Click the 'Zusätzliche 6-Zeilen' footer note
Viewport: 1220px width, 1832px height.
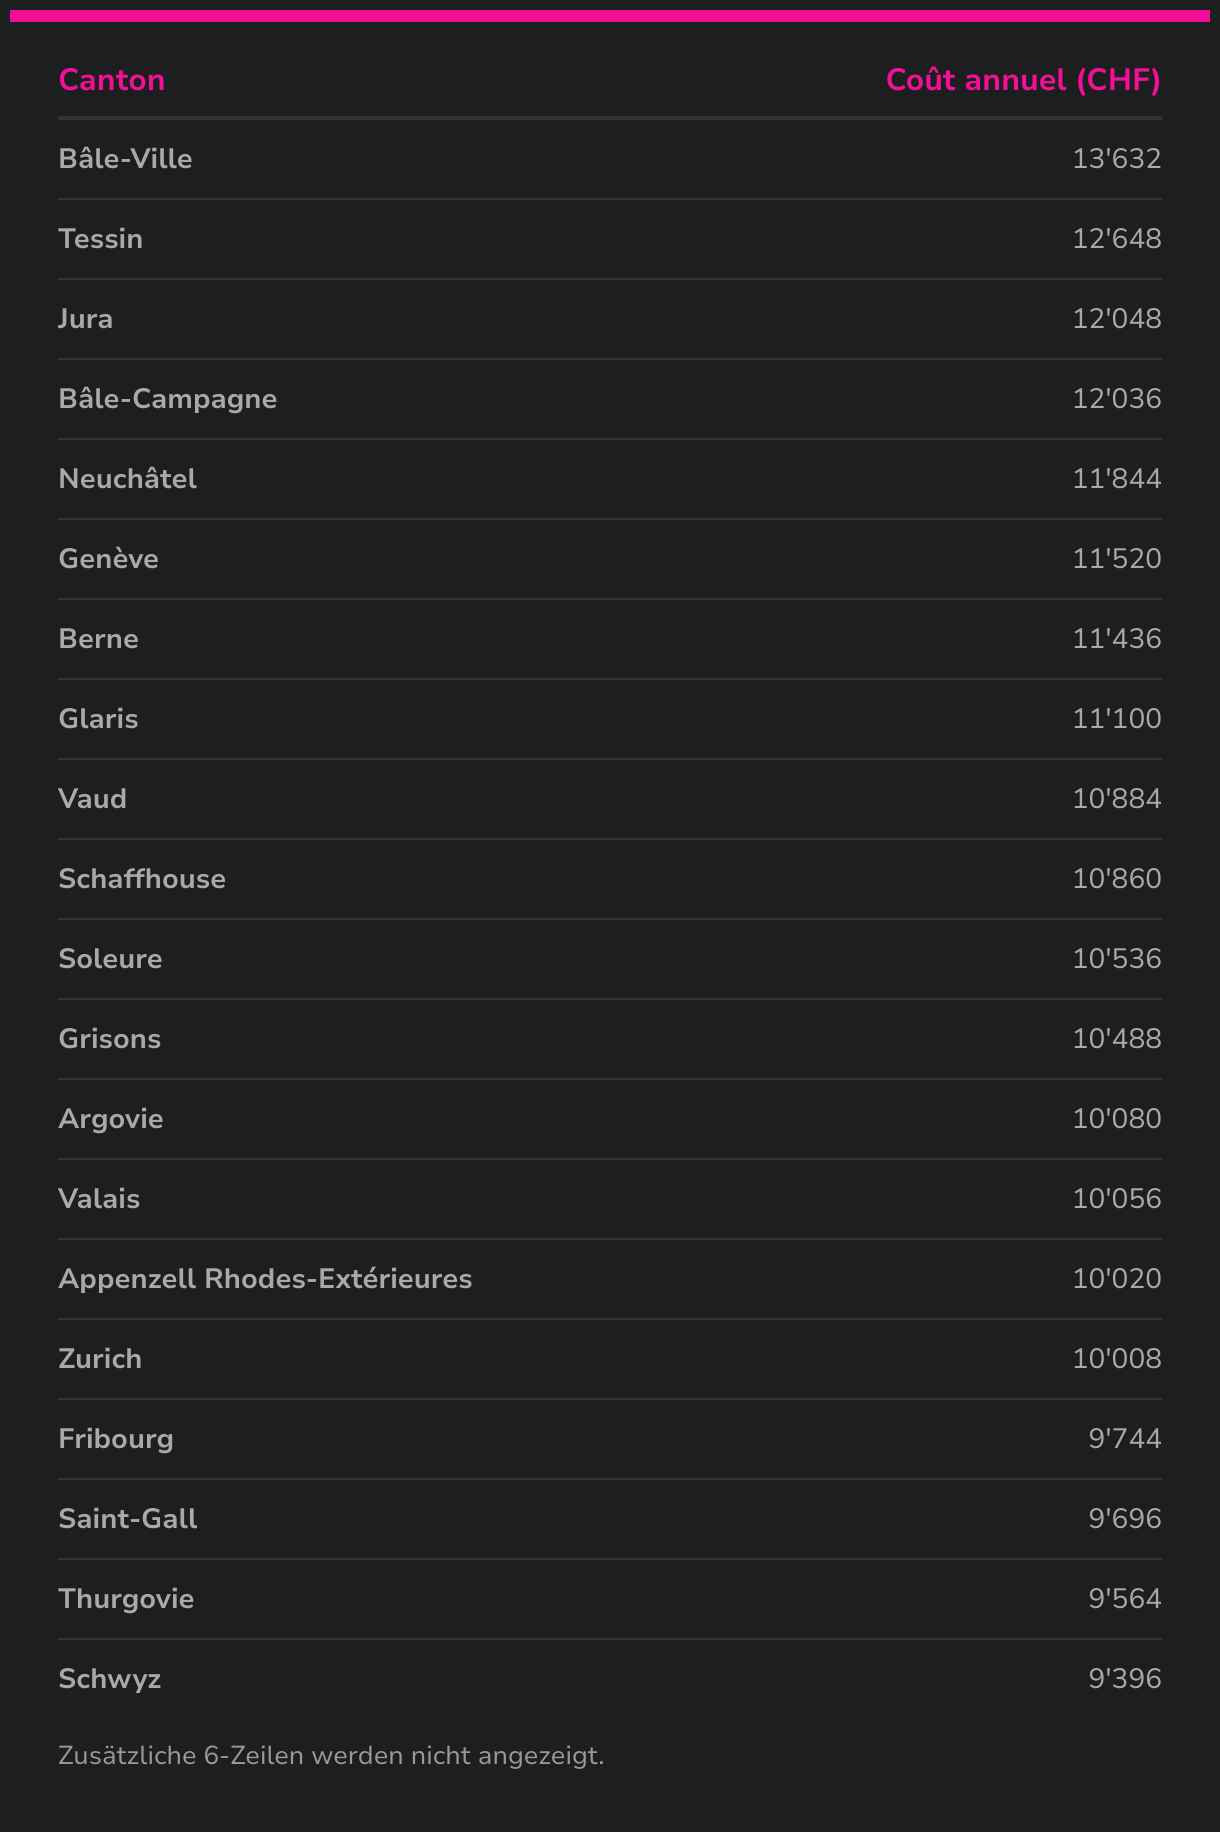click(331, 1756)
